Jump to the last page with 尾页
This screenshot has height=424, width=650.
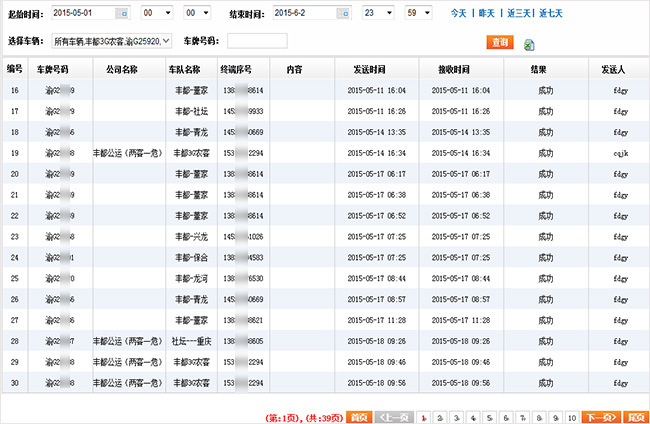click(636, 417)
